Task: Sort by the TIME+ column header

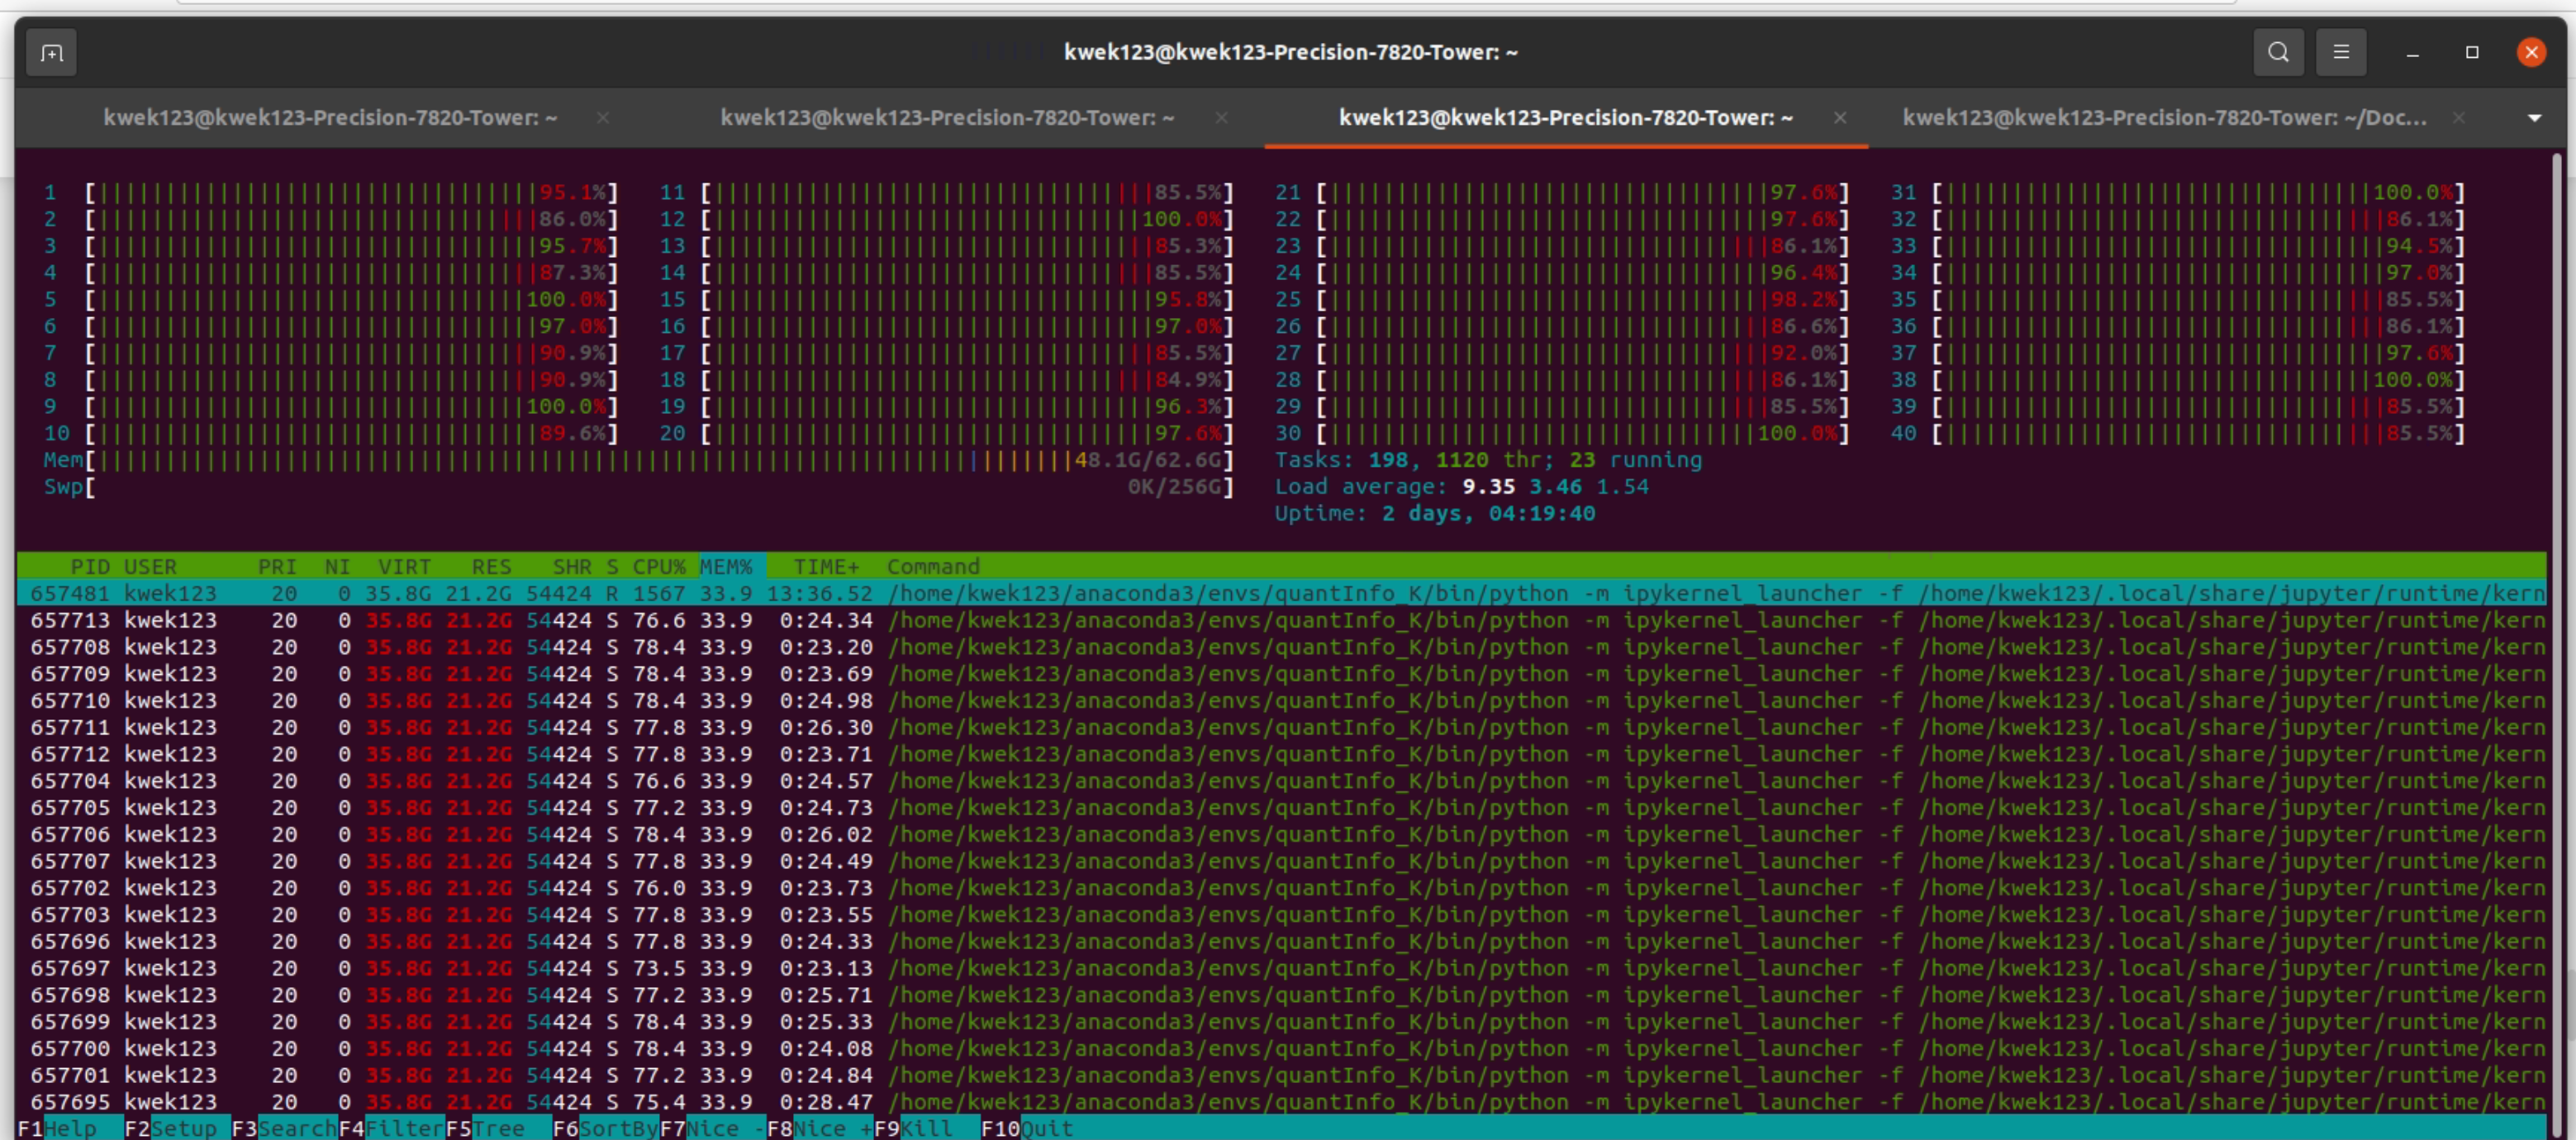Action: (x=826, y=567)
